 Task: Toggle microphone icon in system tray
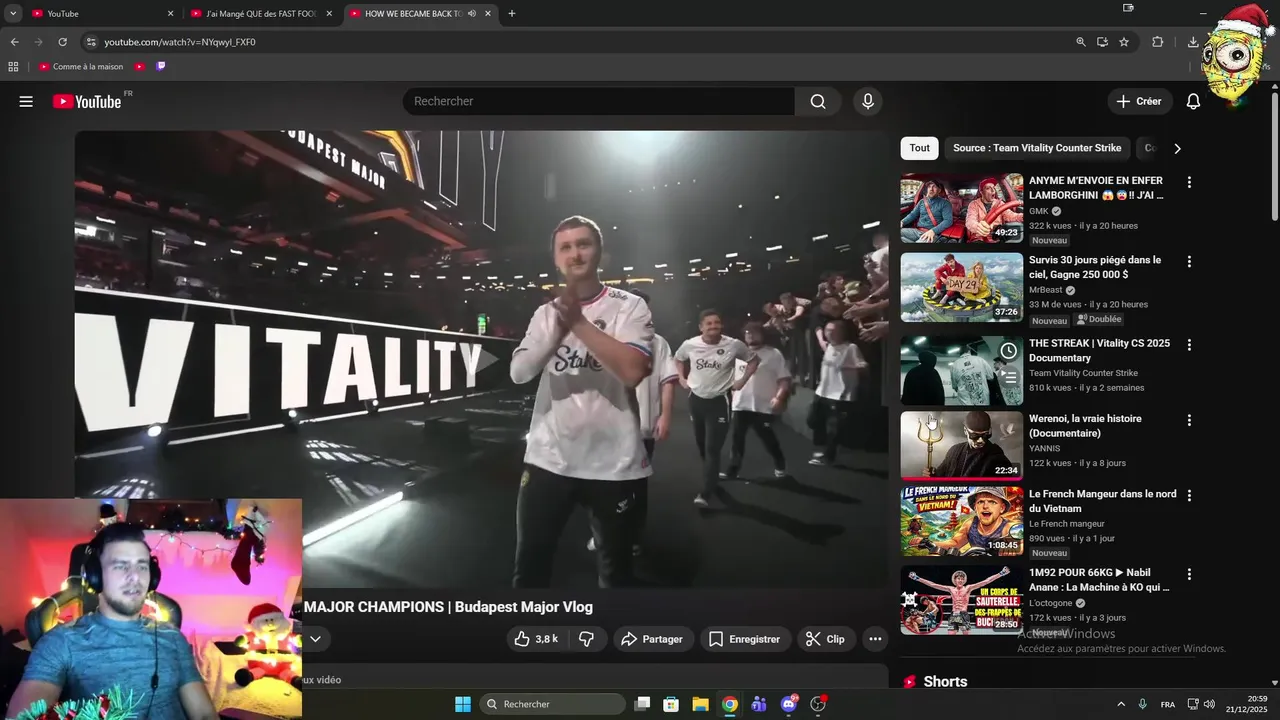click(x=1142, y=704)
